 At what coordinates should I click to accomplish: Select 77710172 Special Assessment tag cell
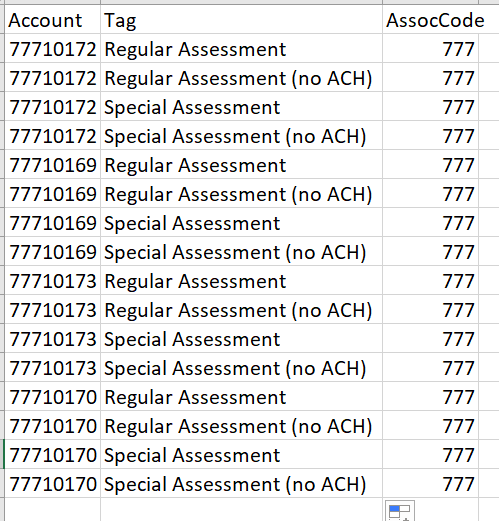click(241, 106)
